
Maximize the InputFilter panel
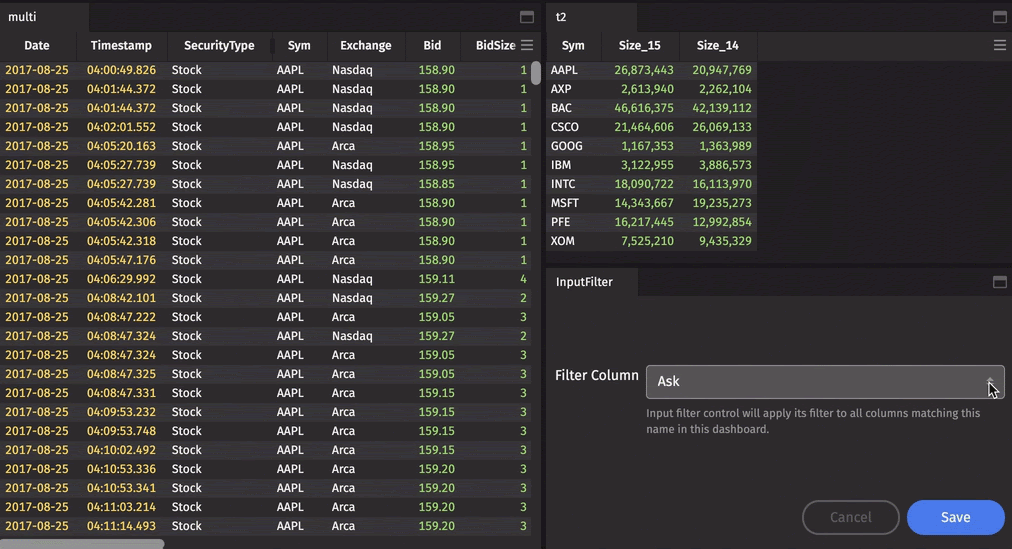tap(999, 282)
